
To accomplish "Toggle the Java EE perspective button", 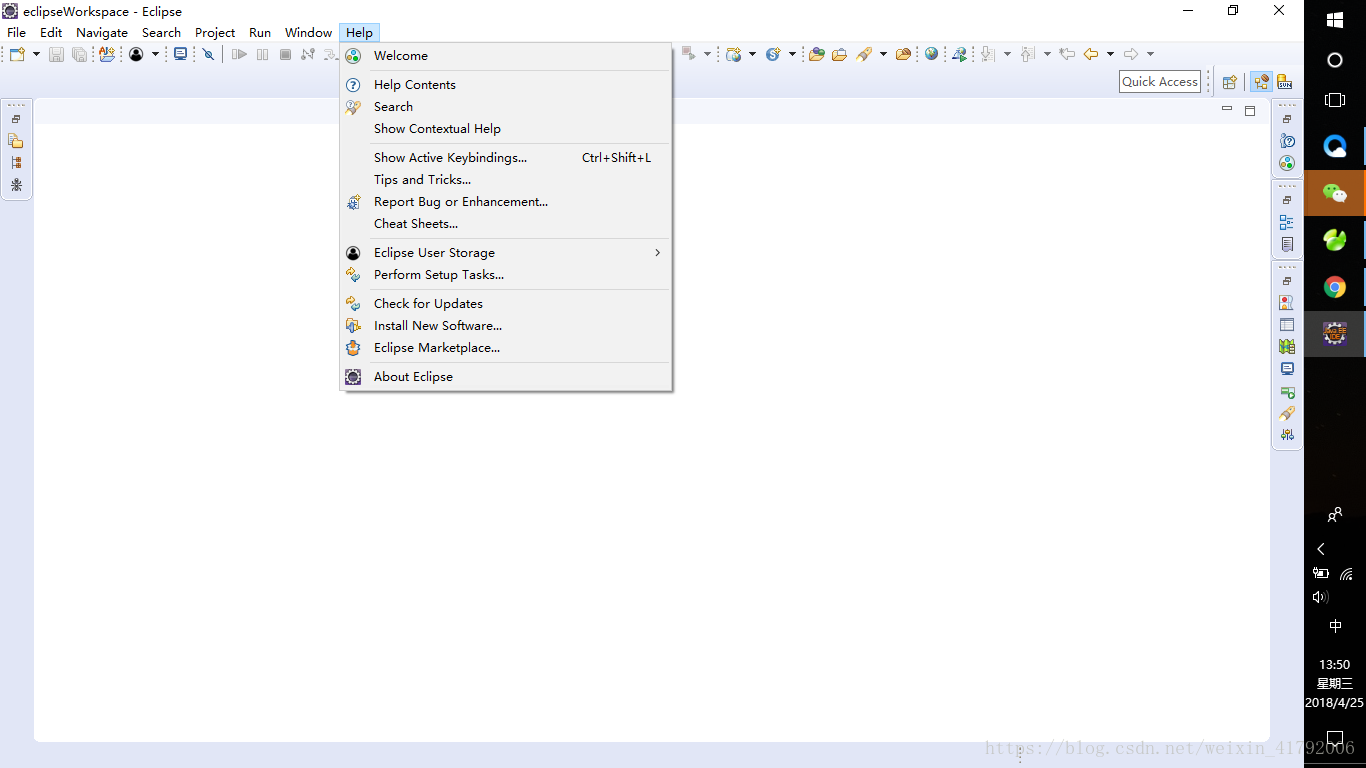I will 1261,82.
